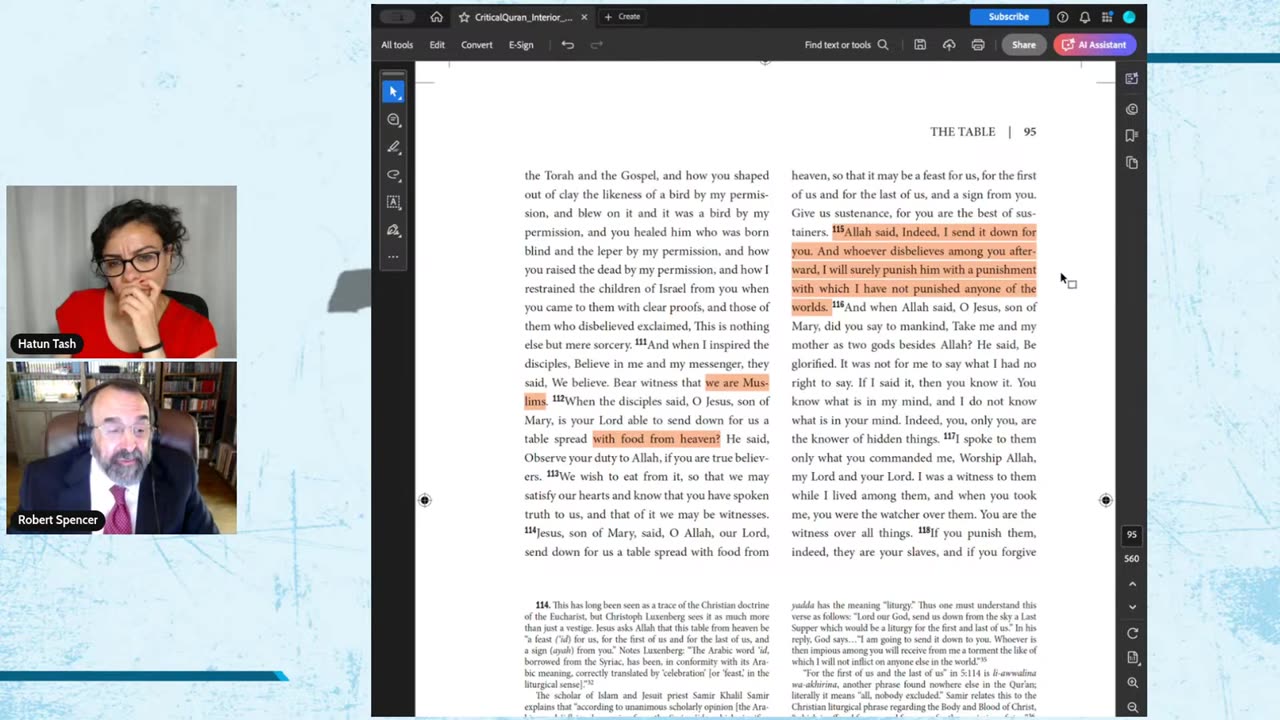
Task: Switch to the CriticalQuran_Interior tab
Action: [523, 17]
